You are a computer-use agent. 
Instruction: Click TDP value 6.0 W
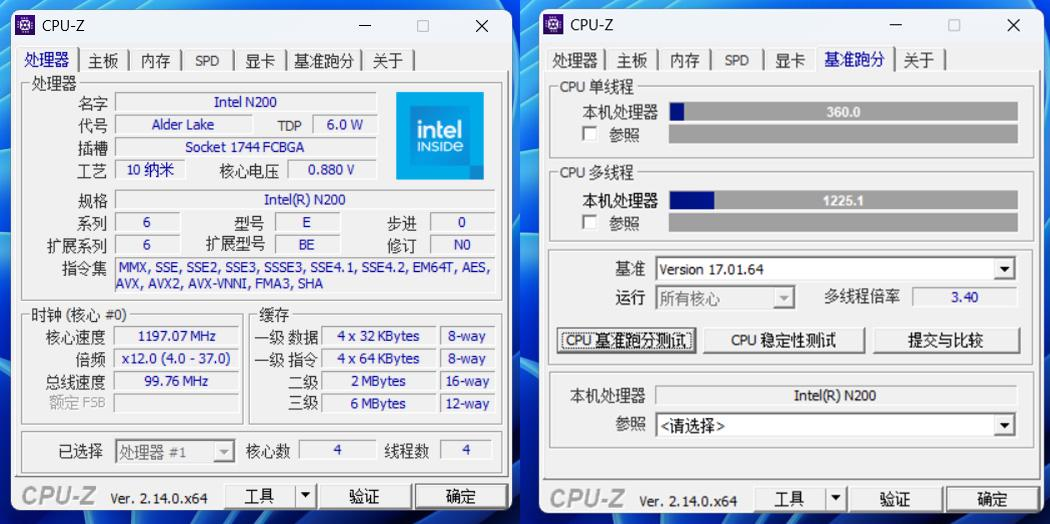tap(344, 124)
